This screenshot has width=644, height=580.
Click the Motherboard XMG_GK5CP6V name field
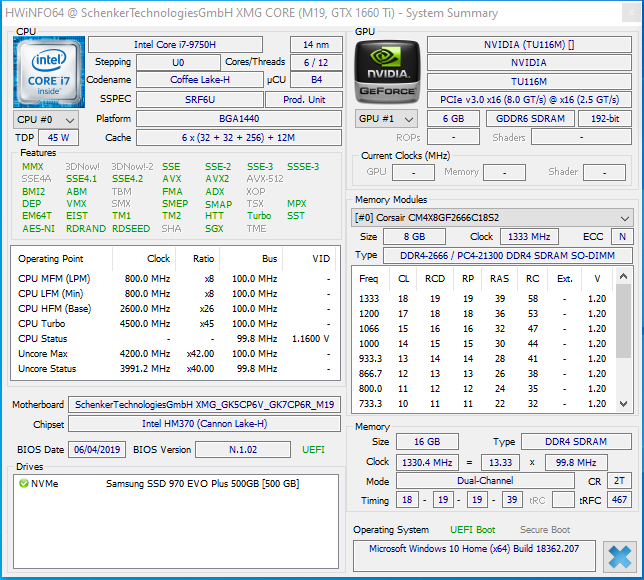point(205,405)
